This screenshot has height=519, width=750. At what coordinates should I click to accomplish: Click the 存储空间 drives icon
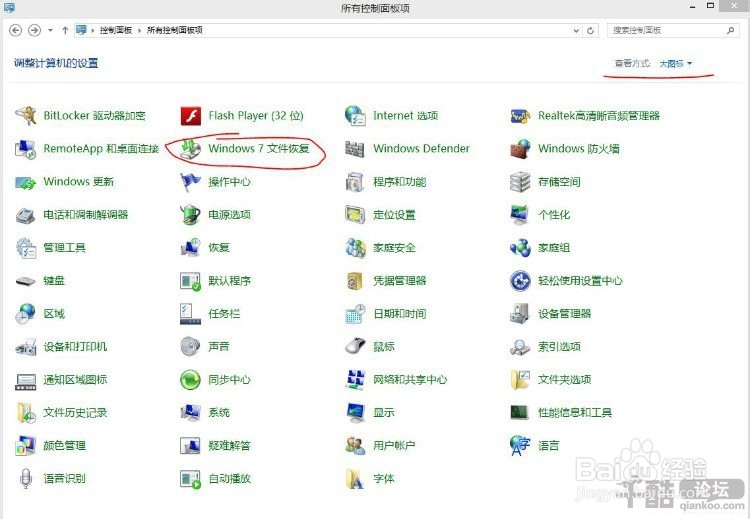coord(520,182)
